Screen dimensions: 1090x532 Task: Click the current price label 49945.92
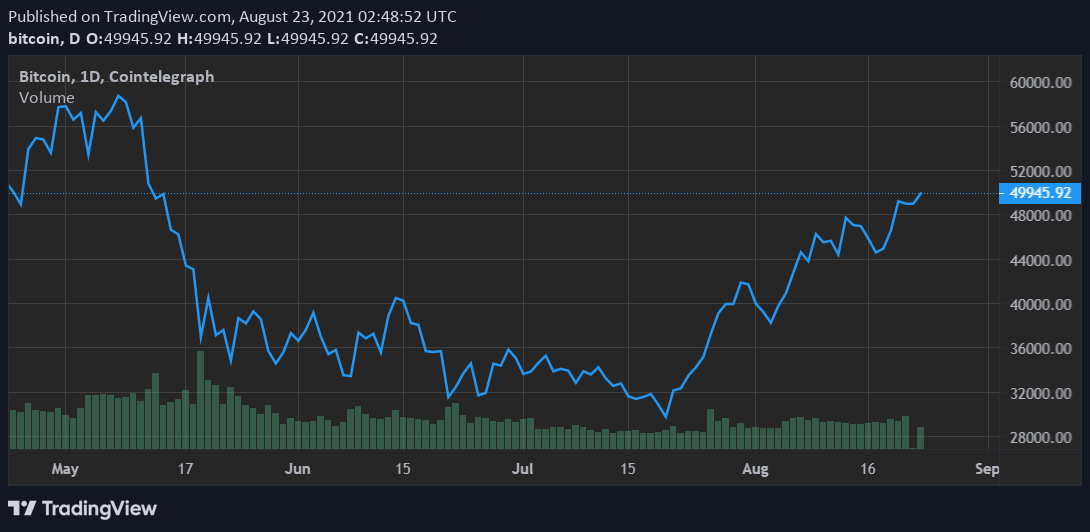coord(1041,193)
